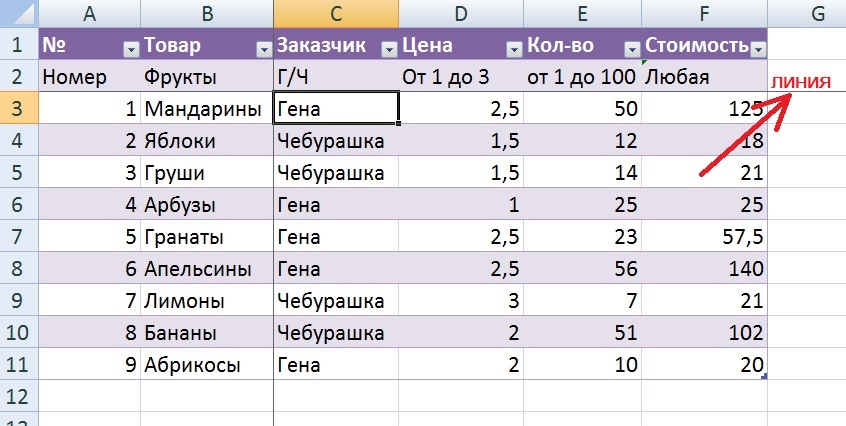Open the filter dropdown for № column
The image size is (846, 426).
click(x=130, y=49)
